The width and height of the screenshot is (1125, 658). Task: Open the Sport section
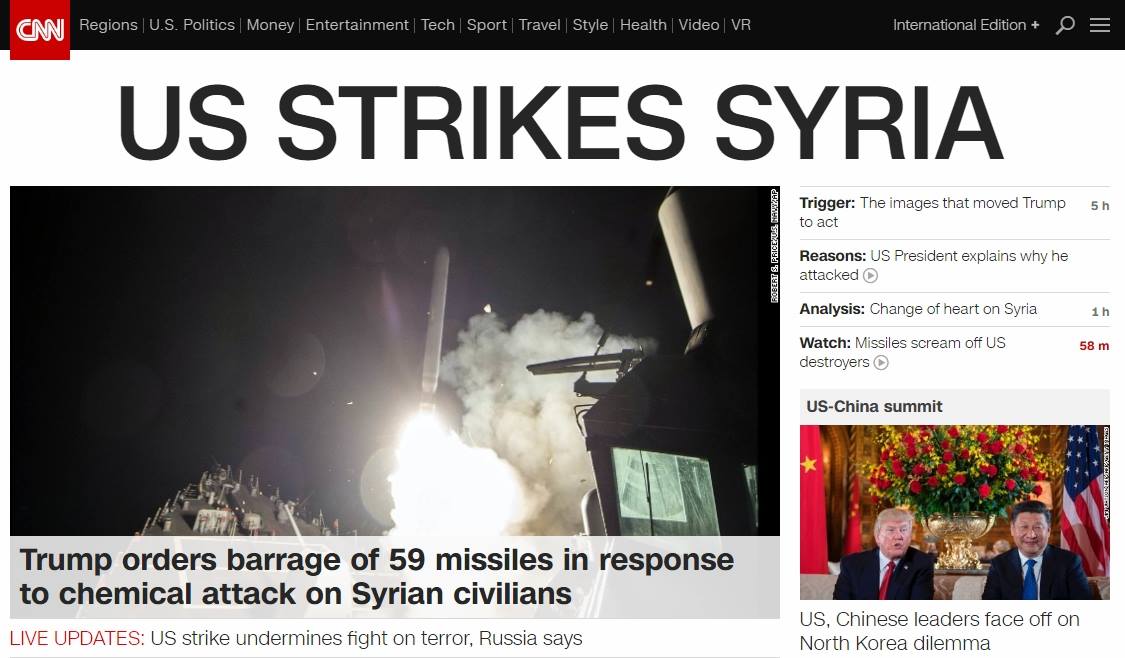point(486,25)
